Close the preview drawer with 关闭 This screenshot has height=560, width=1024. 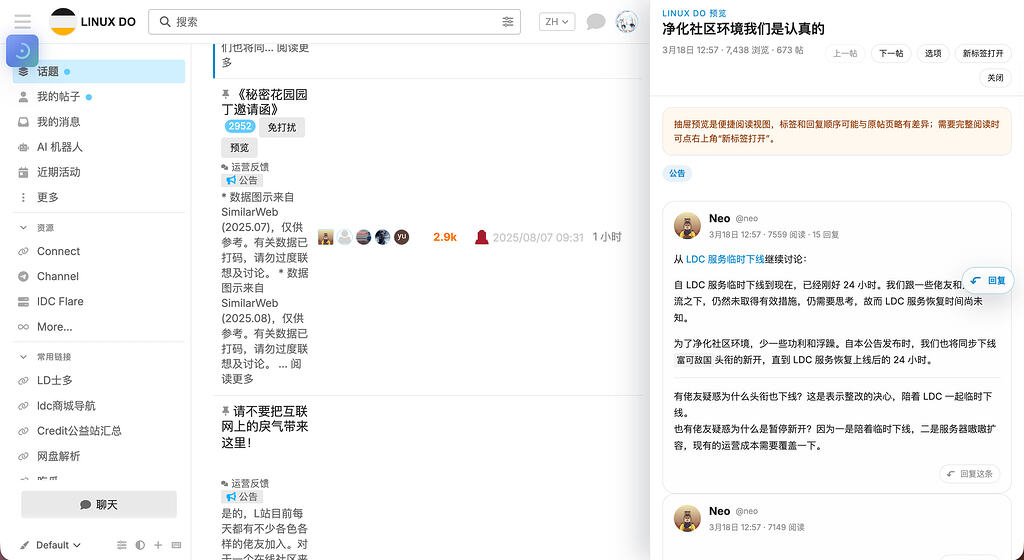click(x=995, y=78)
